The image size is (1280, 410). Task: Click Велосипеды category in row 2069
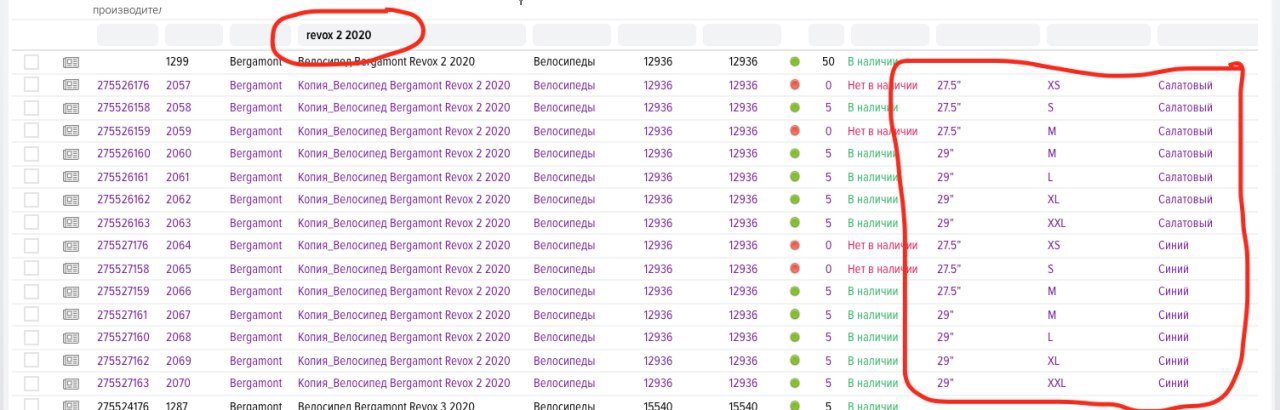point(564,361)
